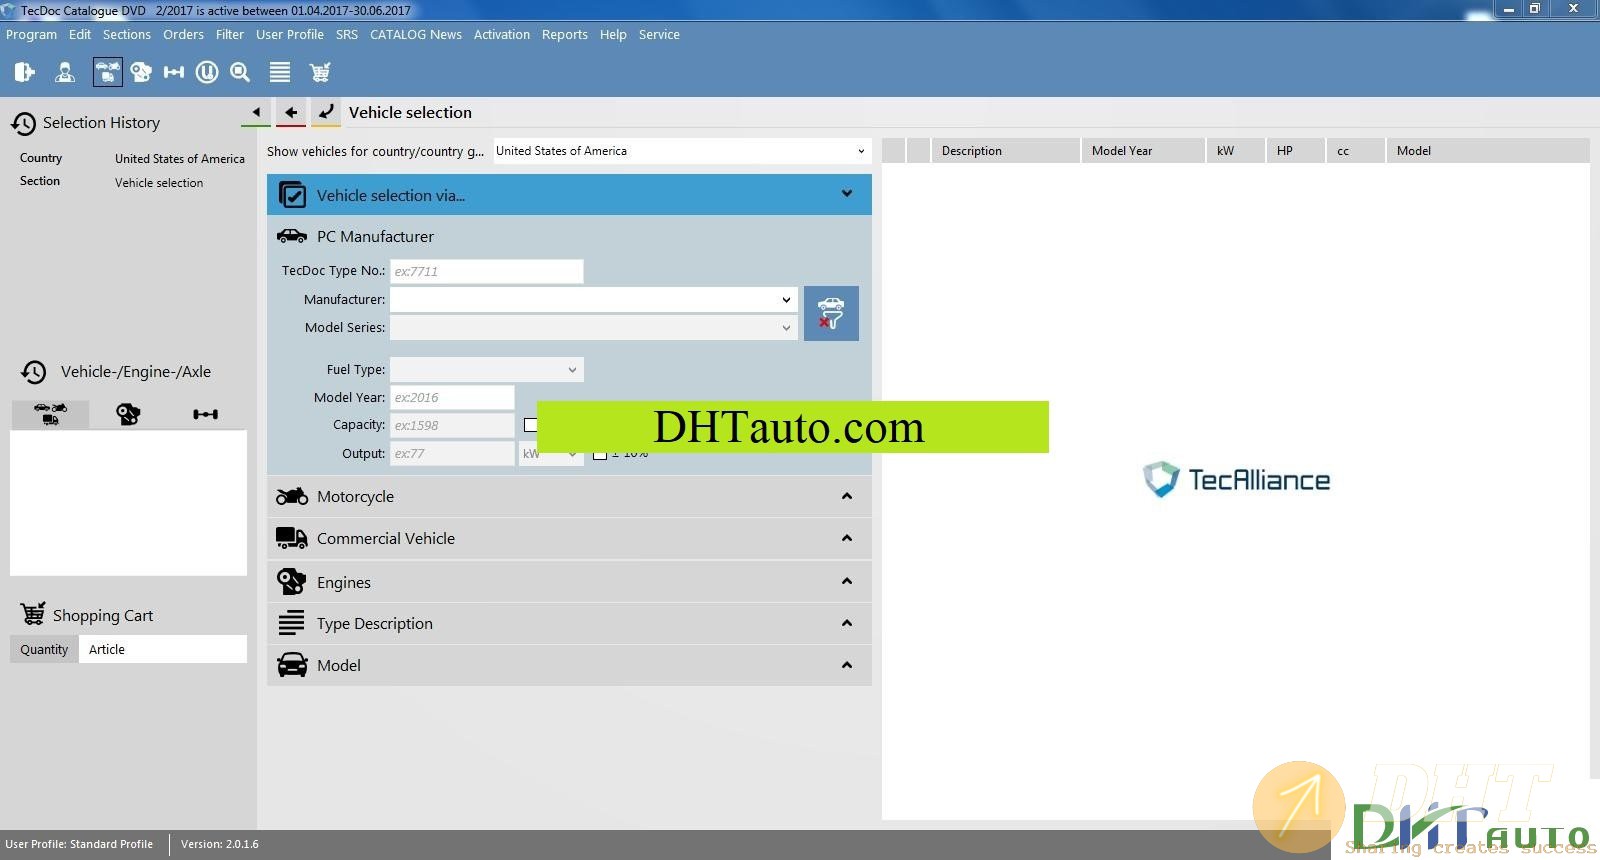Open the Filter menu
1600x860 pixels.
click(230, 34)
